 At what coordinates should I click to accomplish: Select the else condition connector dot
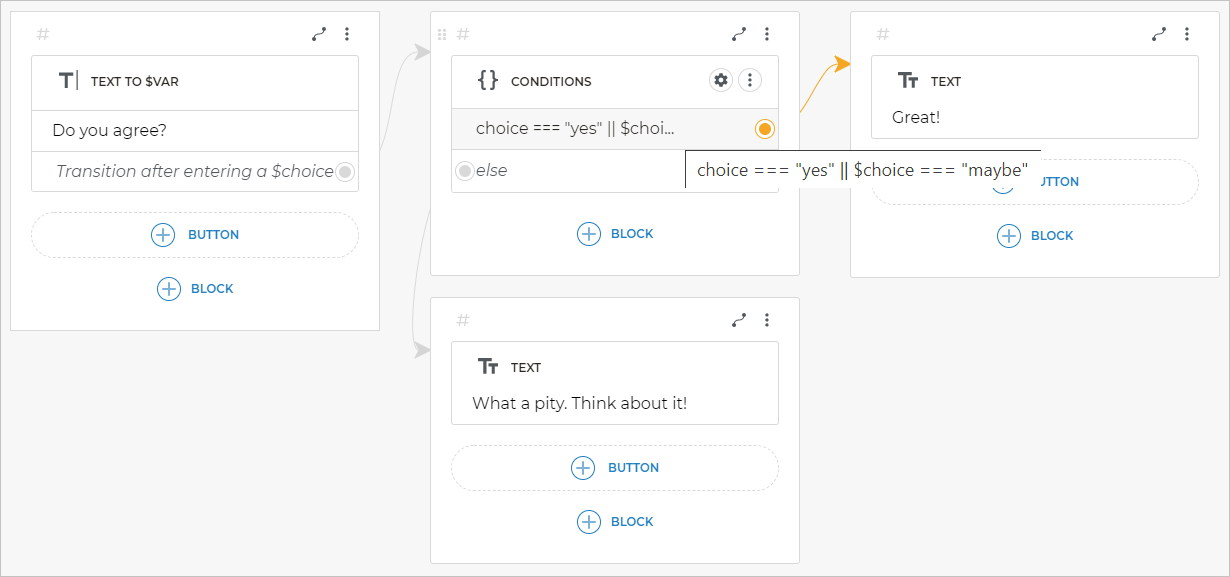[464, 171]
